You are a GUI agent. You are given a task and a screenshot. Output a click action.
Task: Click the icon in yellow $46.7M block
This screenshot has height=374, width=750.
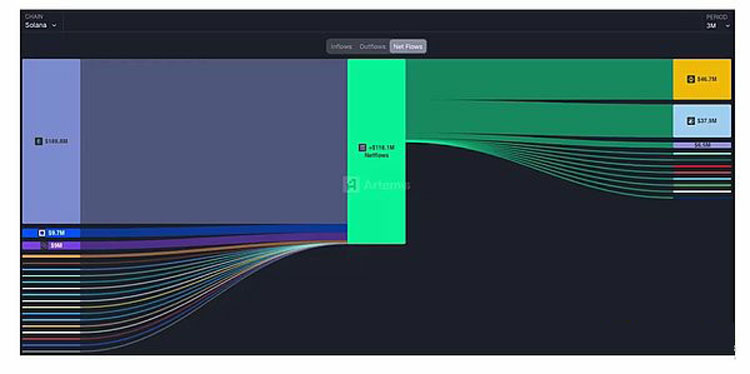click(691, 79)
